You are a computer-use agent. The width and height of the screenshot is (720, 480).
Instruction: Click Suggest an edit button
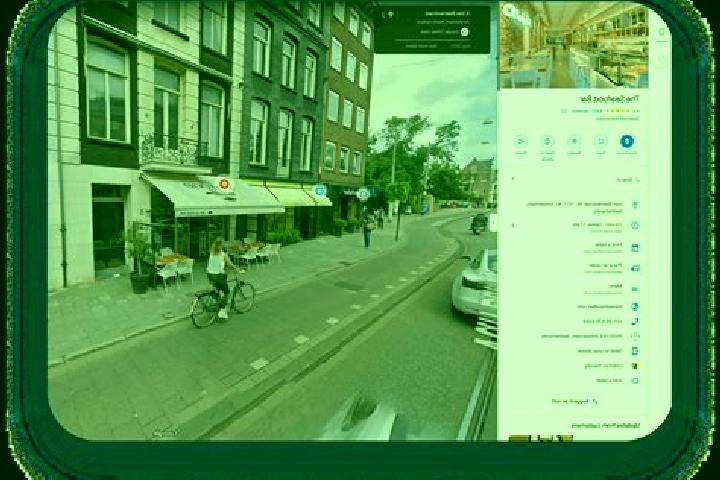point(574,401)
